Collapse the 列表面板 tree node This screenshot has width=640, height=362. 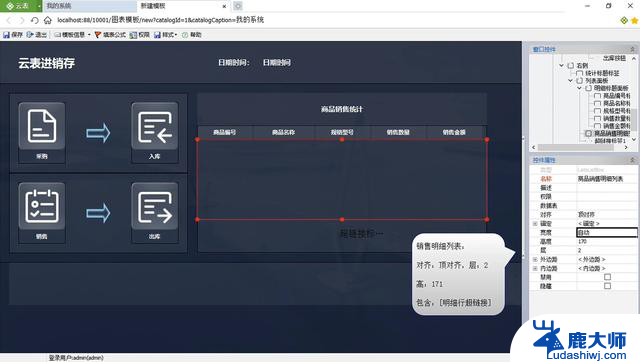(571, 80)
